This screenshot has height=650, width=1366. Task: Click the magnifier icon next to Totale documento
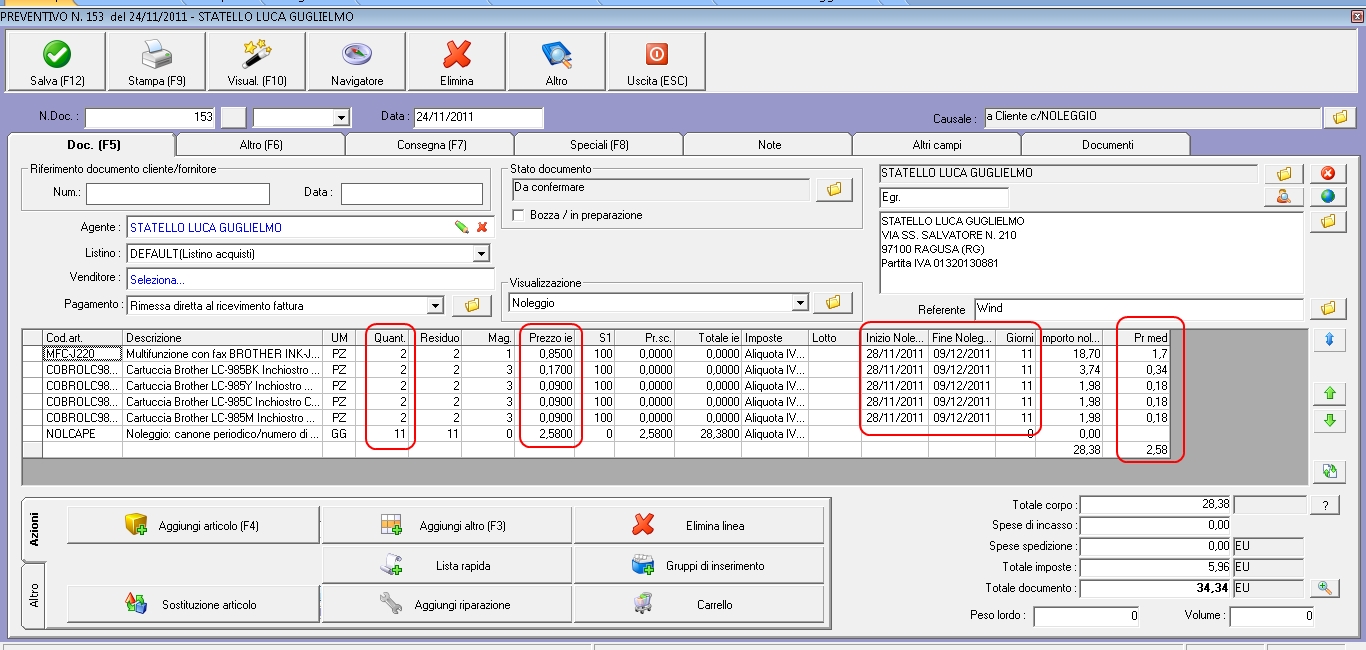(1326, 589)
